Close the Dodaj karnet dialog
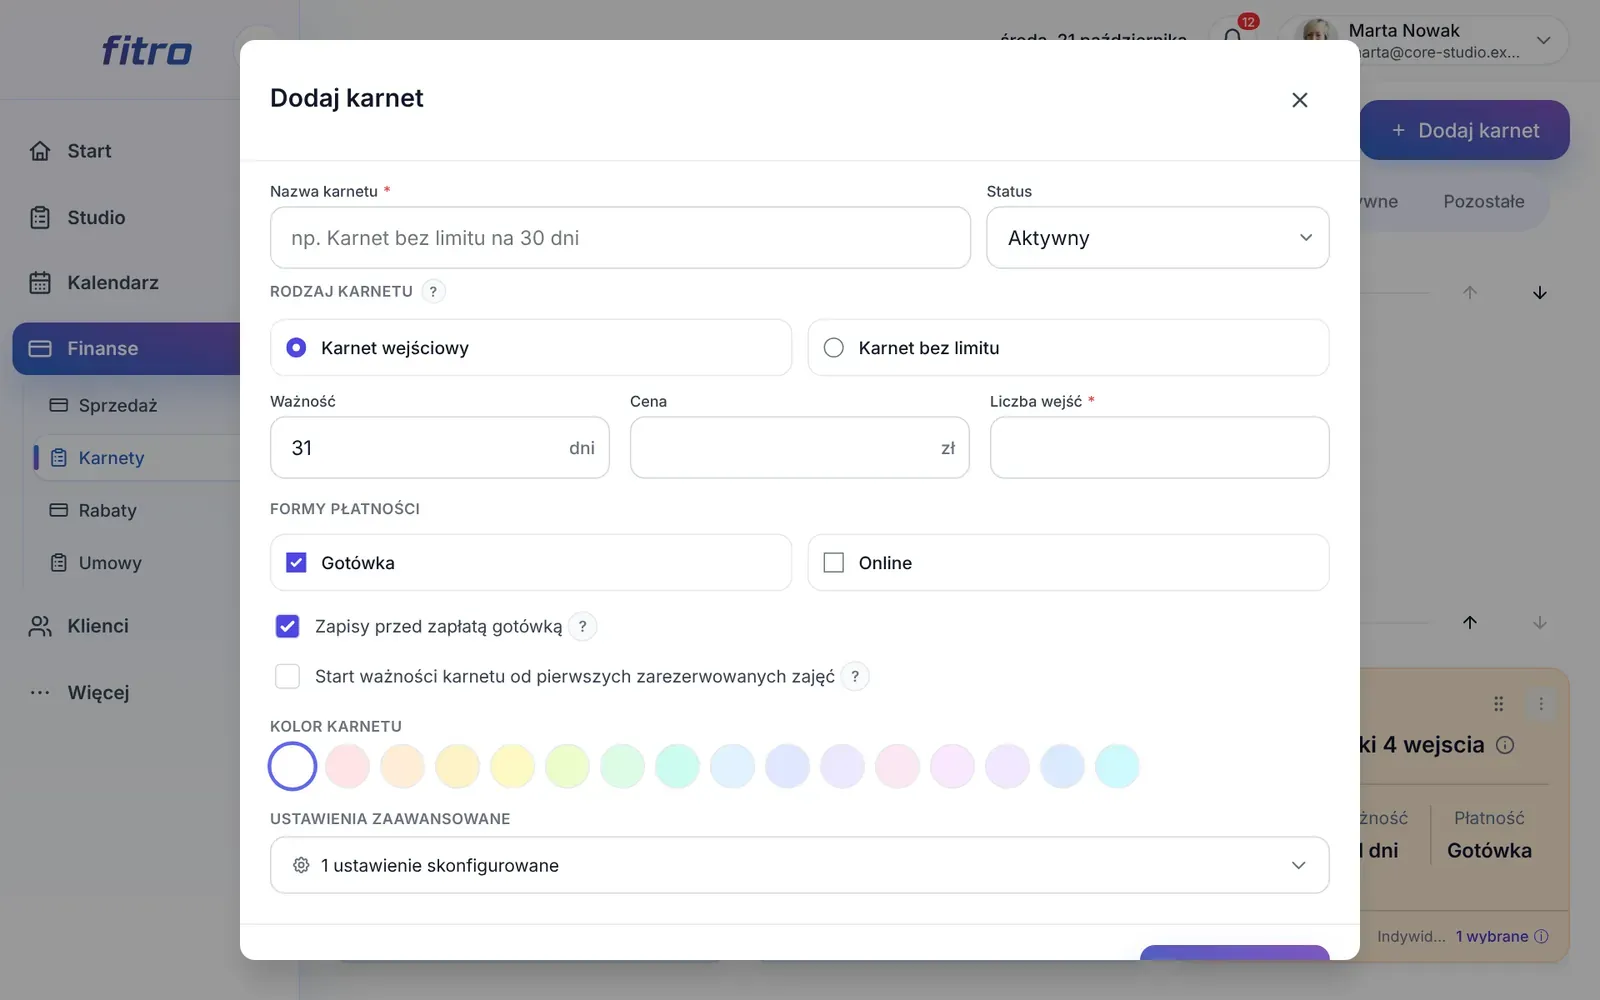 tap(1299, 100)
